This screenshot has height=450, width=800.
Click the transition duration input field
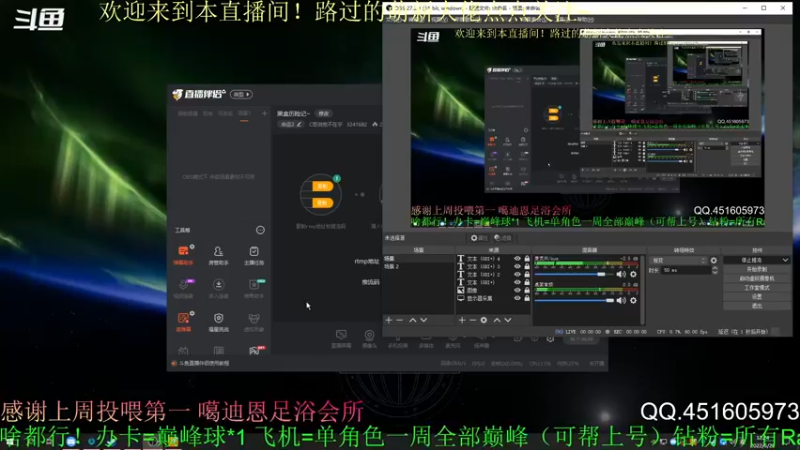686,270
